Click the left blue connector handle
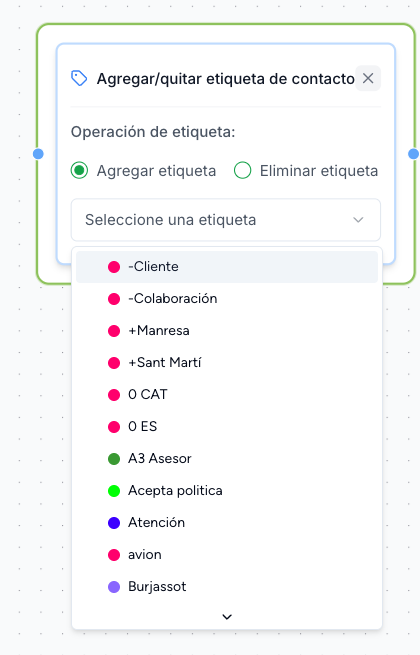Screen dimensions: 420x655 (38, 154)
